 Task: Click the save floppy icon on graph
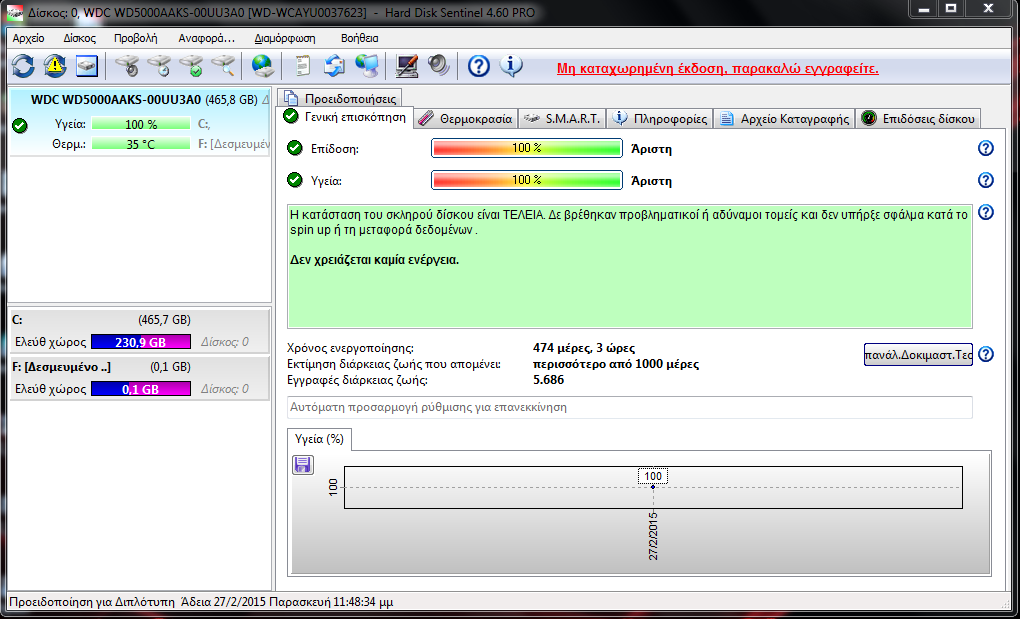(x=302, y=465)
